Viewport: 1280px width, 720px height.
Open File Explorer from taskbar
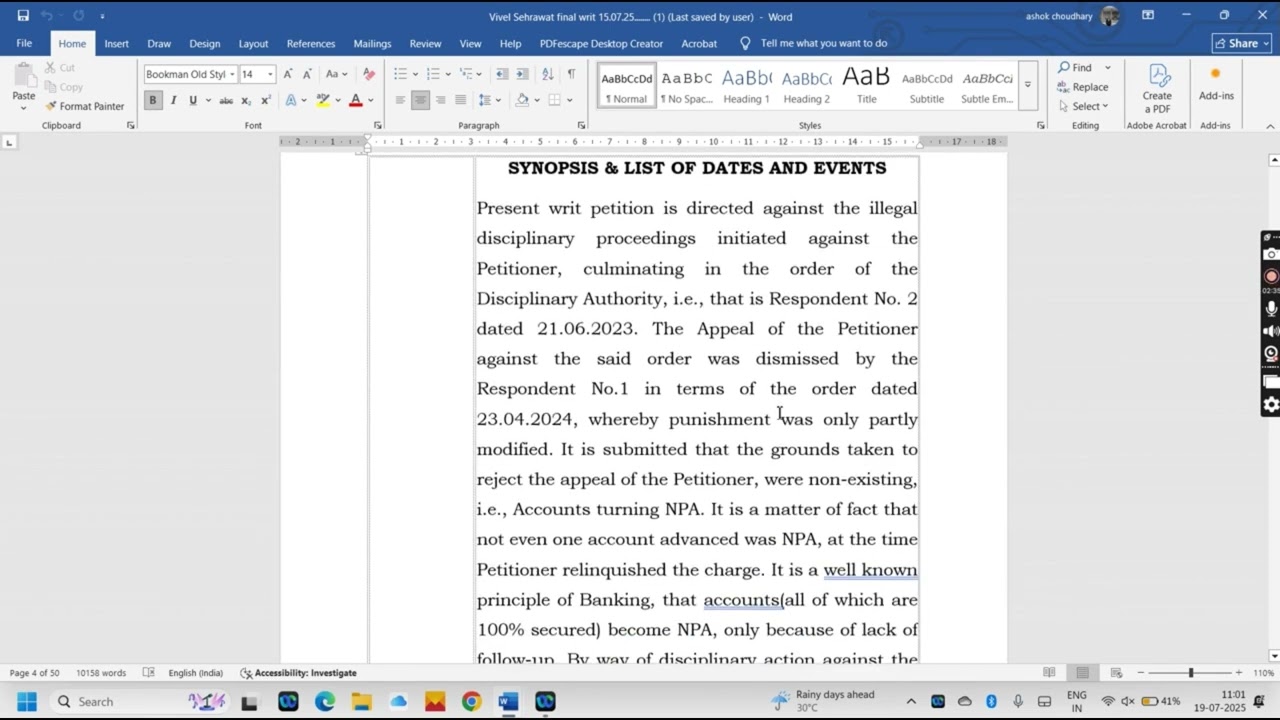(361, 702)
